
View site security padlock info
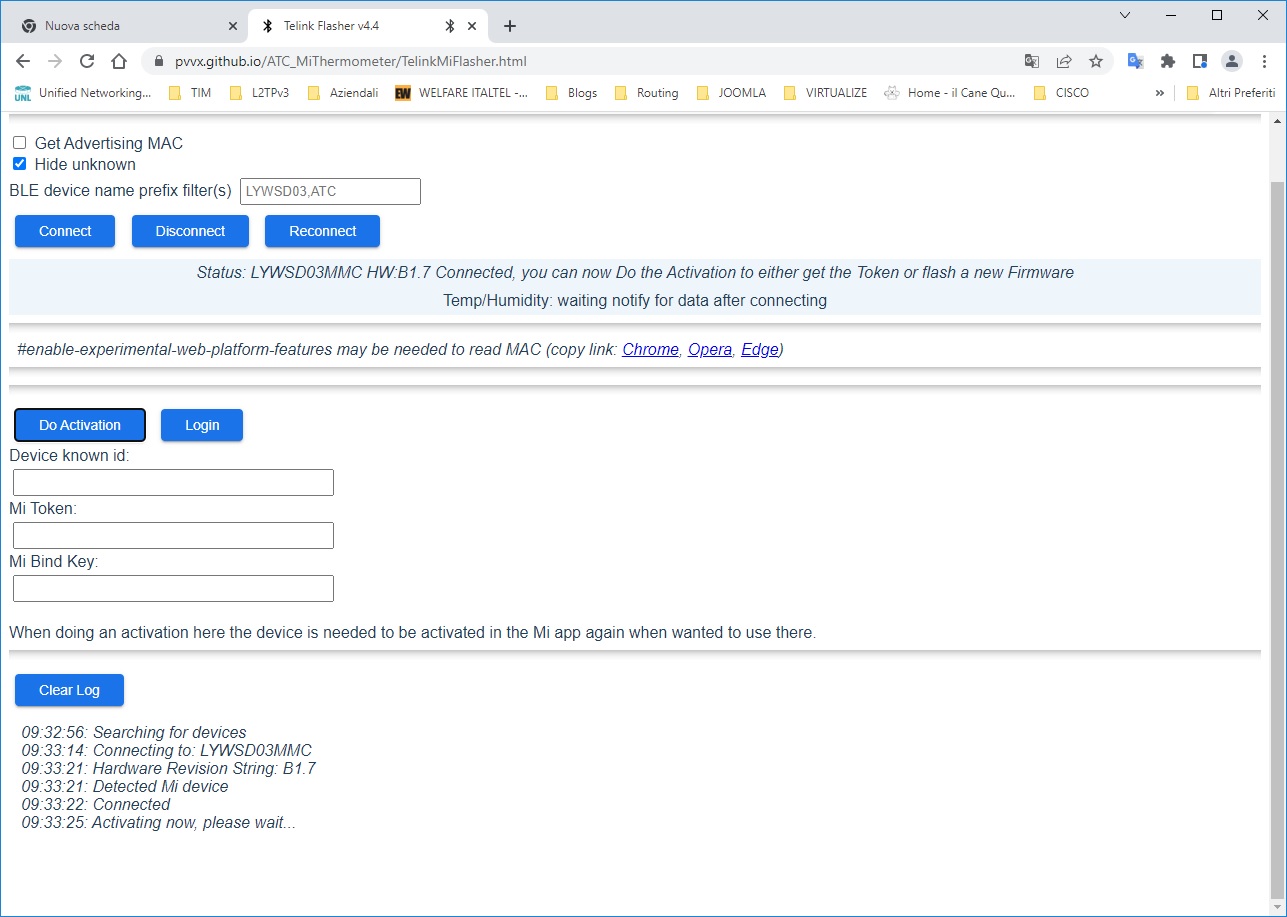(x=159, y=61)
